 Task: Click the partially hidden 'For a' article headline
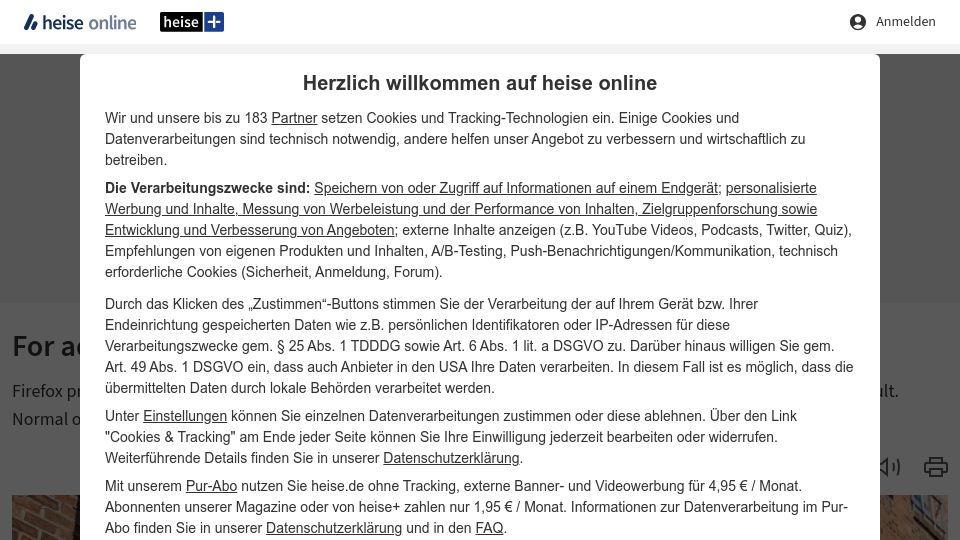[x=46, y=347]
